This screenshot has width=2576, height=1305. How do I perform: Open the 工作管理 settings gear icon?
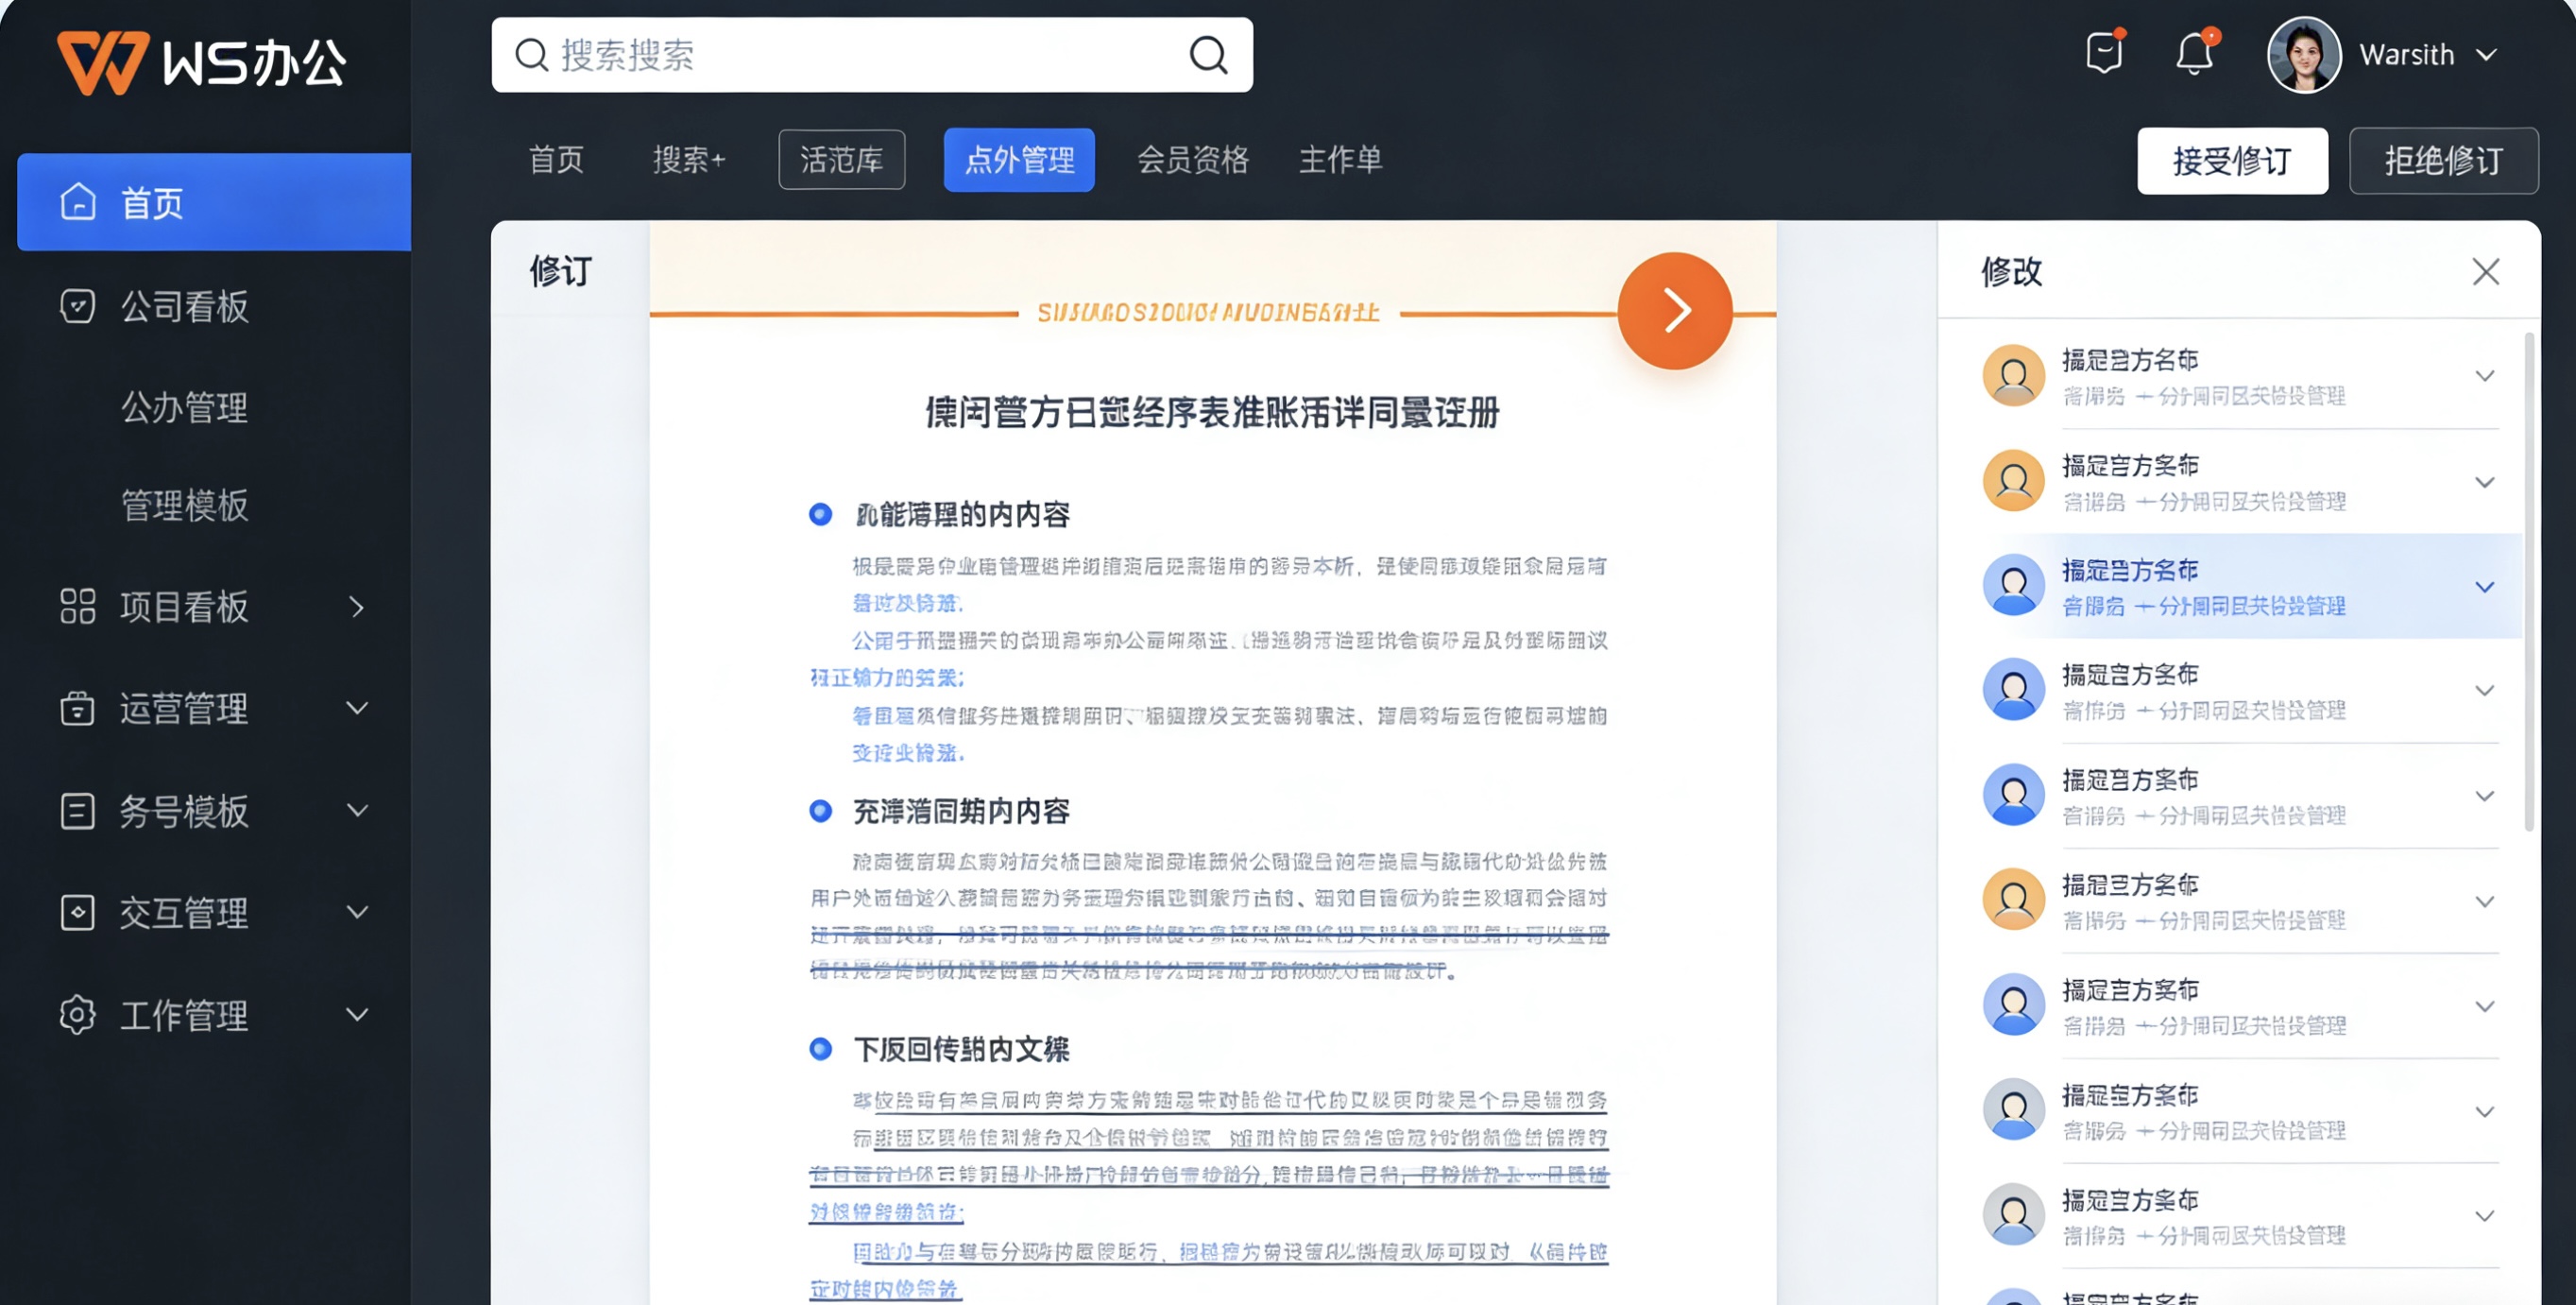(78, 1015)
